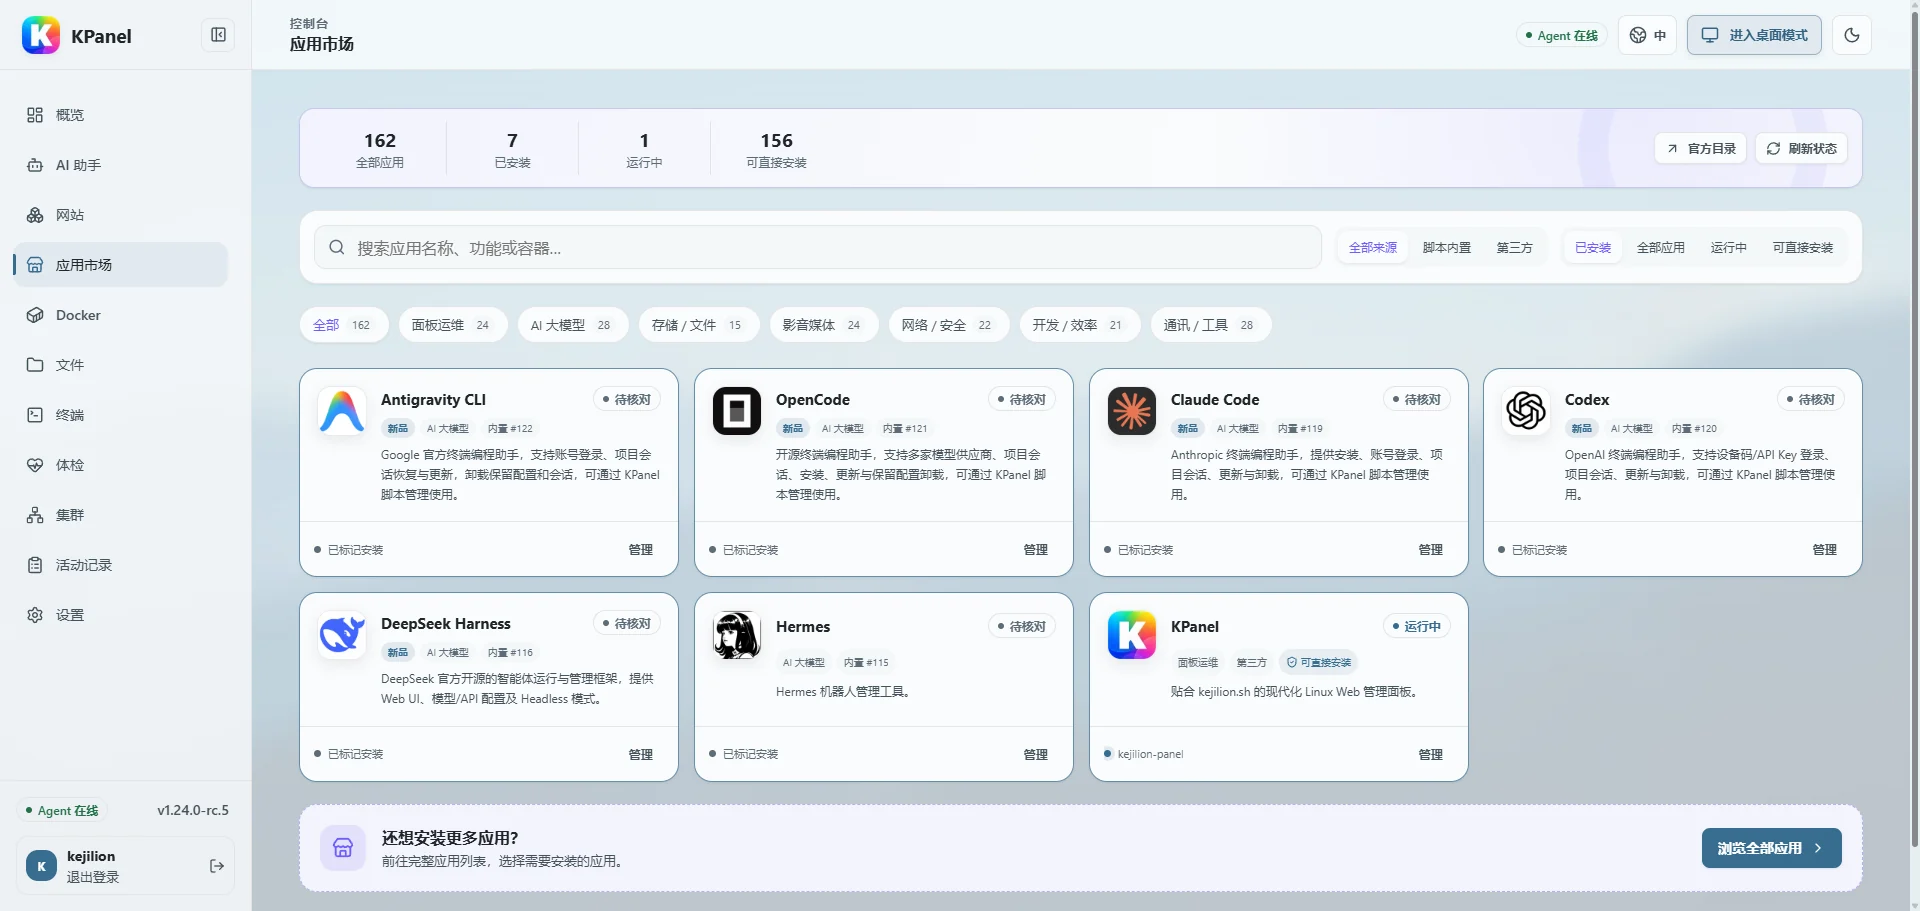Click the Claude Code app icon
This screenshot has width=1920, height=911.
tap(1132, 411)
